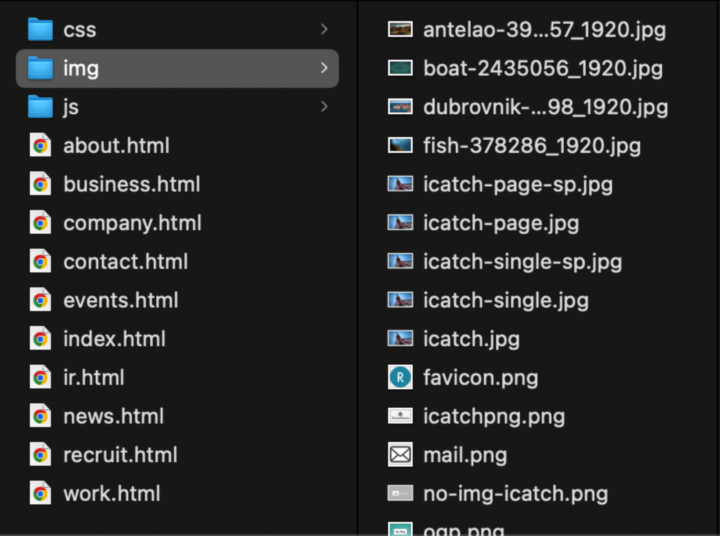Viewport: 720px width, 536px height.
Task: Expand the img folder chevron
Action: point(324,68)
